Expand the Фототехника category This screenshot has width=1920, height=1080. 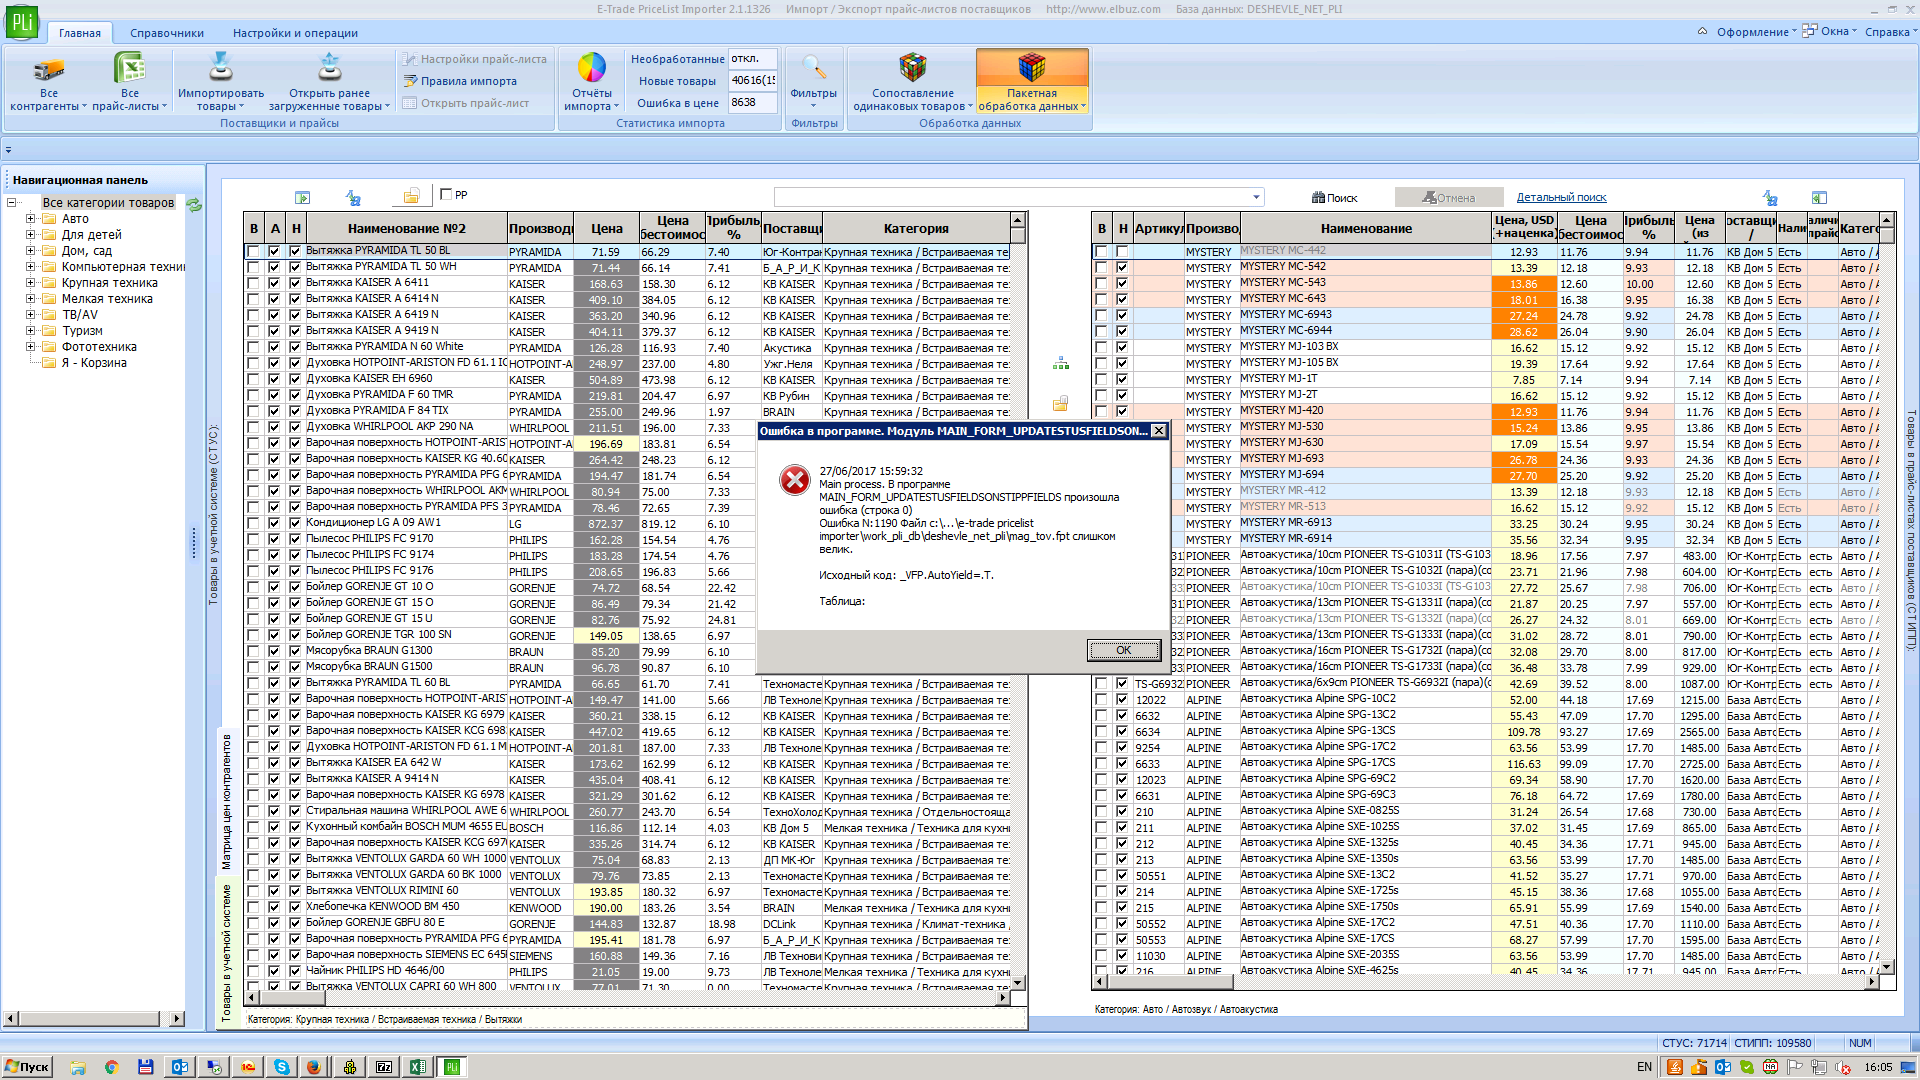point(30,347)
